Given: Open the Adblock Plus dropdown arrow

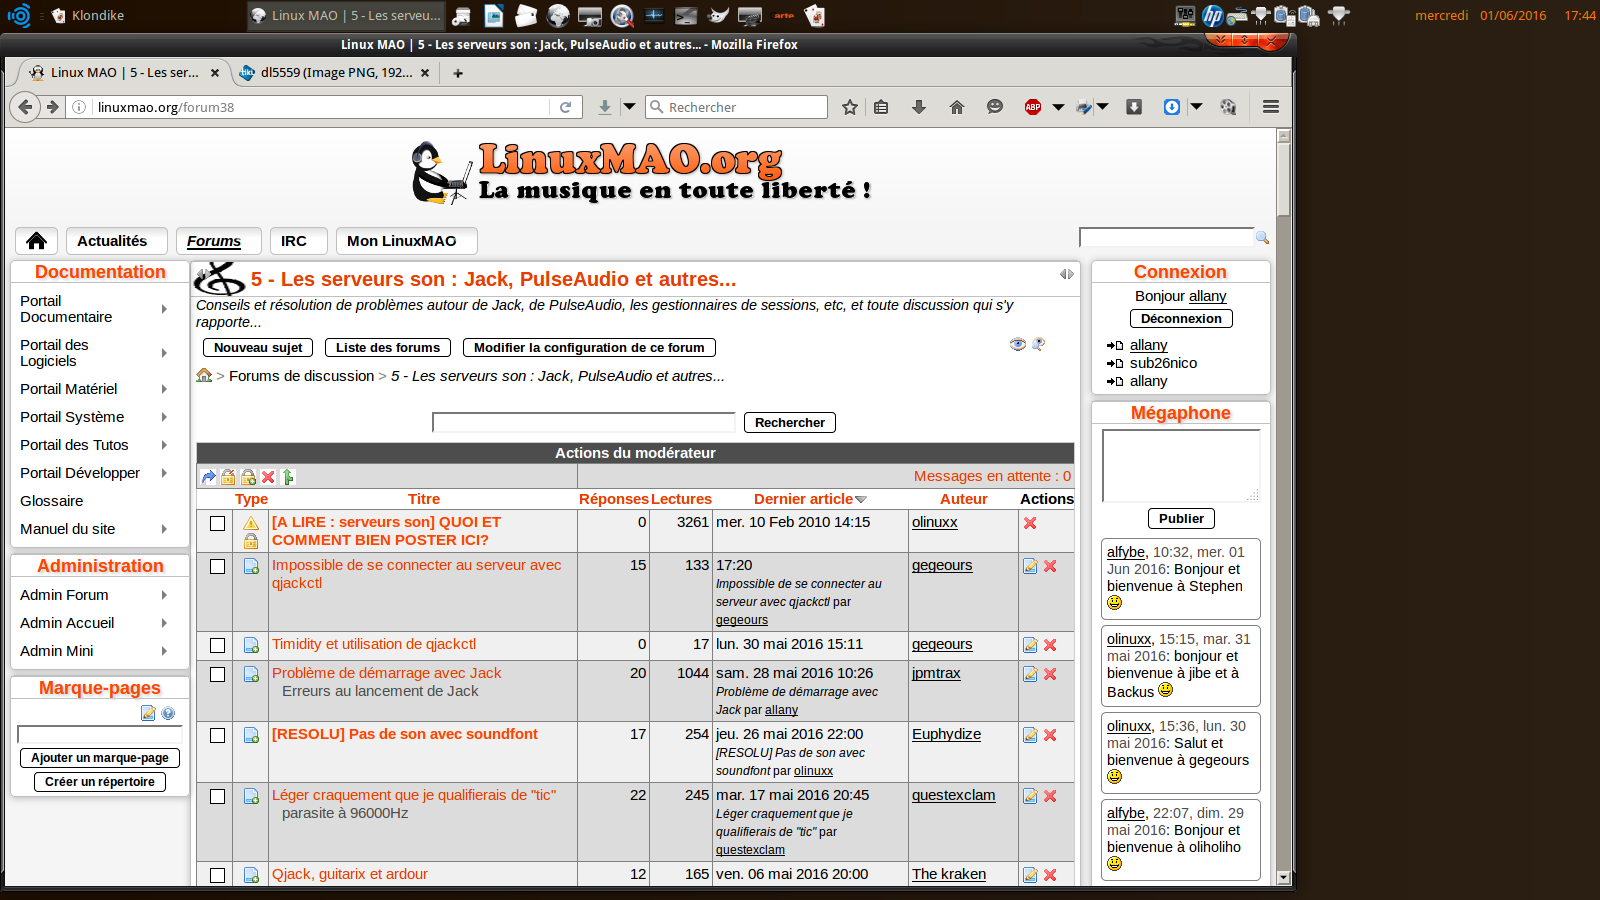Looking at the screenshot, I should click(1058, 107).
